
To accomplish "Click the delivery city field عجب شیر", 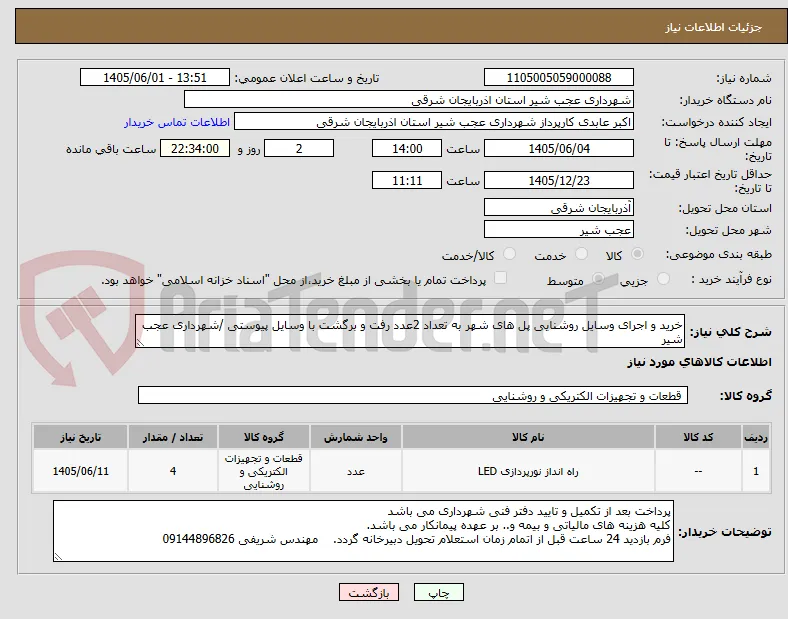I will coord(558,229).
